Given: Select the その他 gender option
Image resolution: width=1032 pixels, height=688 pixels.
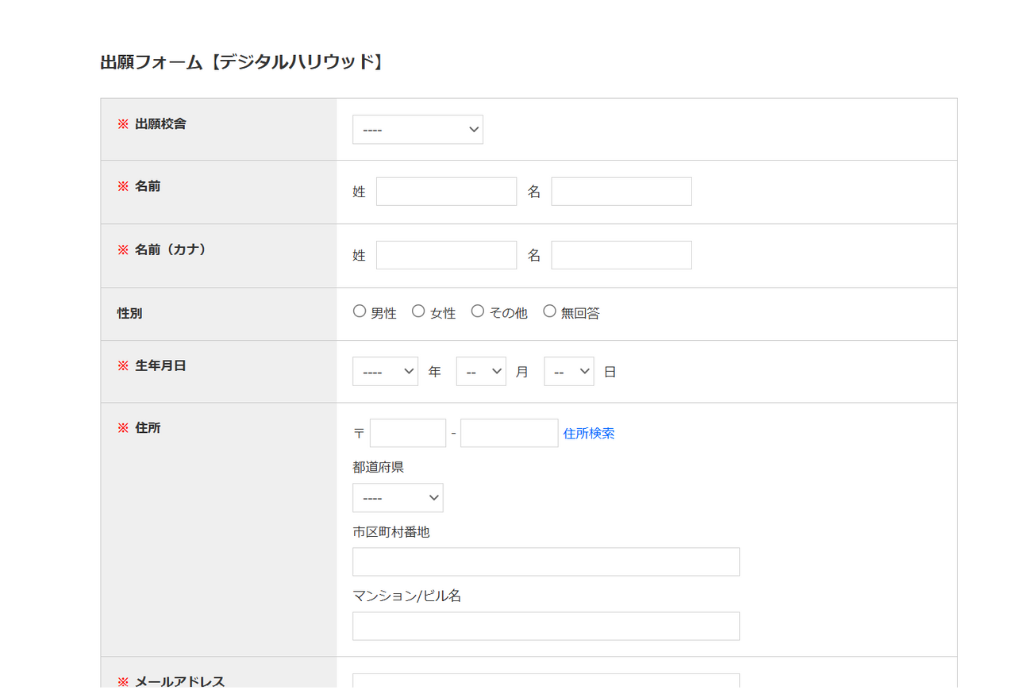Looking at the screenshot, I should click(x=477, y=310).
